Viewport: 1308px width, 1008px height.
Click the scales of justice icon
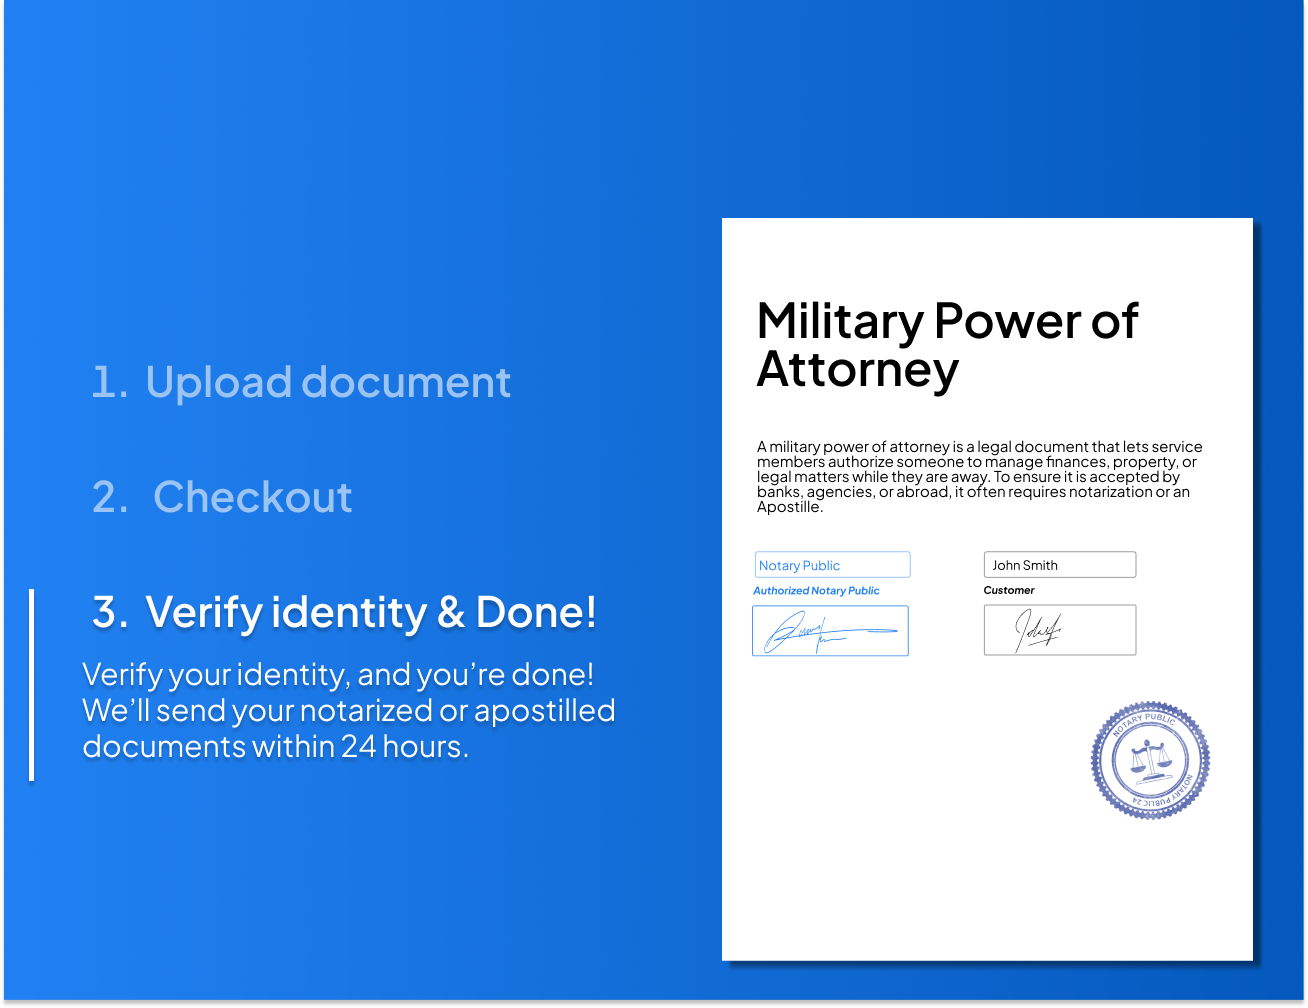tap(1149, 762)
